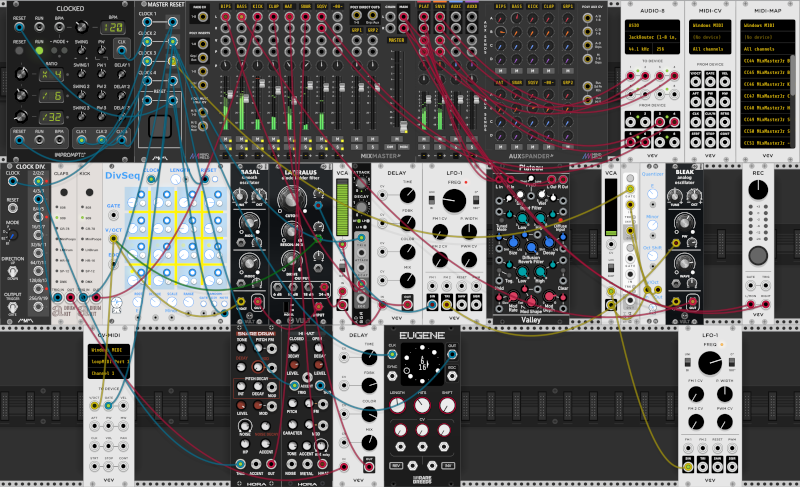The height and width of the screenshot is (487, 800).
Task: Start recording with the REC module button
Action: 758,255
